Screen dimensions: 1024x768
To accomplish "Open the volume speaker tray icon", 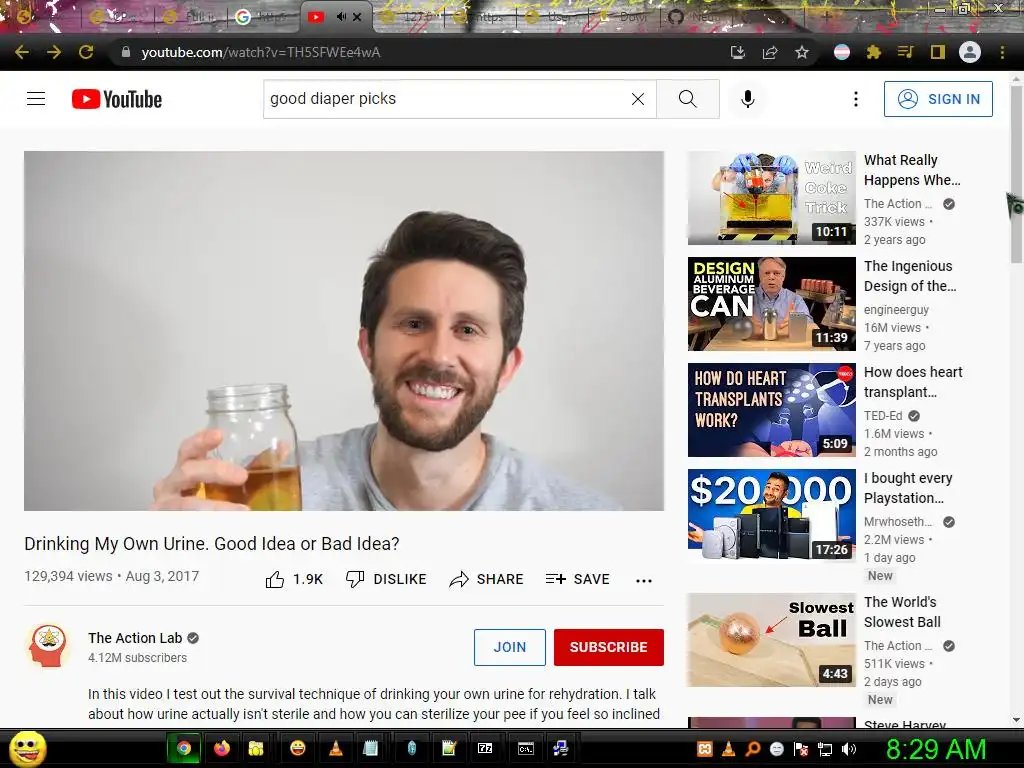I will click(849, 749).
